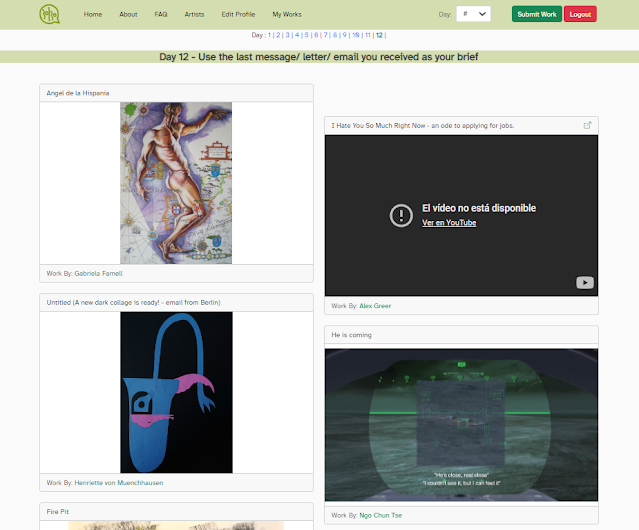
Task: Open artist Henriette von Muenchhausen's profile
Action: click(x=119, y=483)
